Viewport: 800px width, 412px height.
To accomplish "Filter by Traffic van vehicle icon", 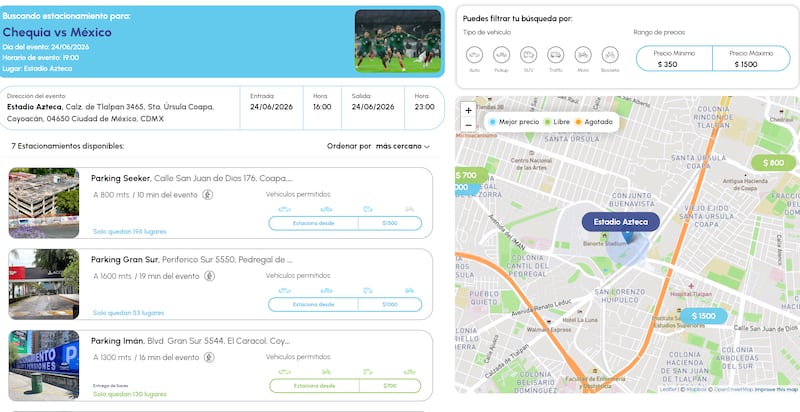I will tap(556, 55).
